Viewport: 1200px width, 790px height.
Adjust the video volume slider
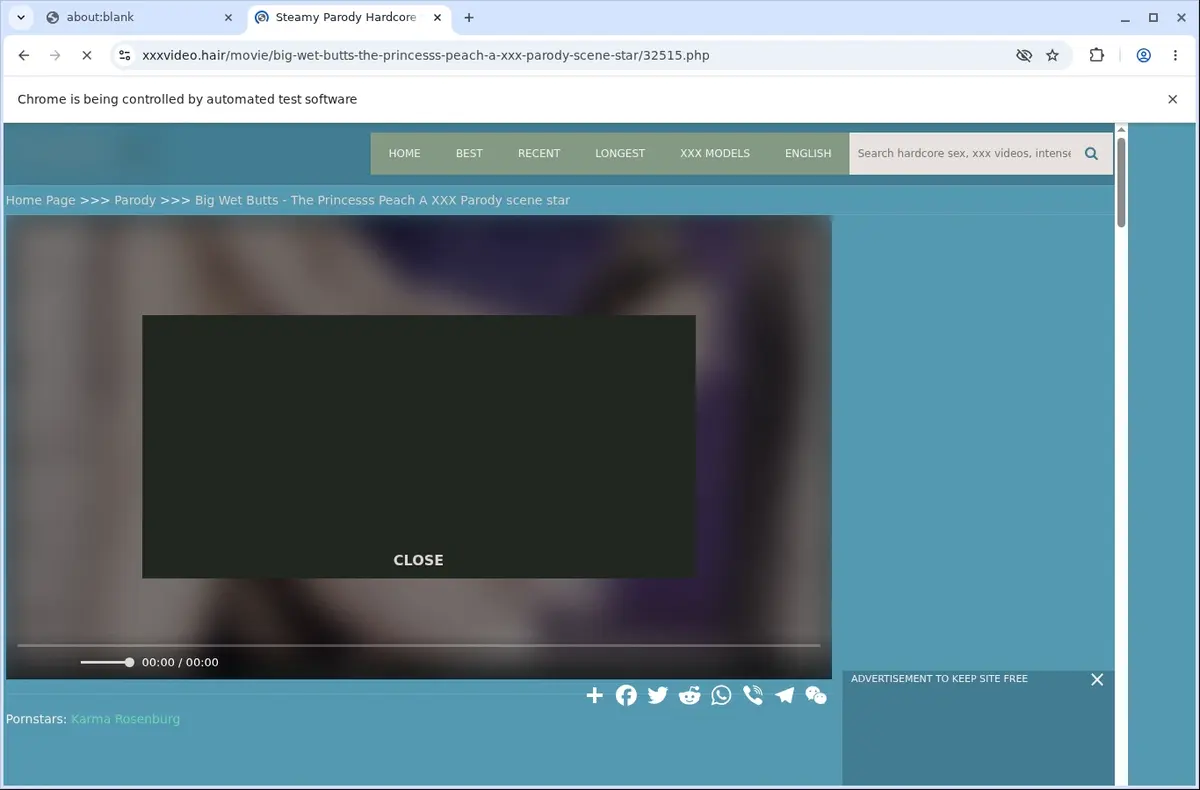point(106,662)
